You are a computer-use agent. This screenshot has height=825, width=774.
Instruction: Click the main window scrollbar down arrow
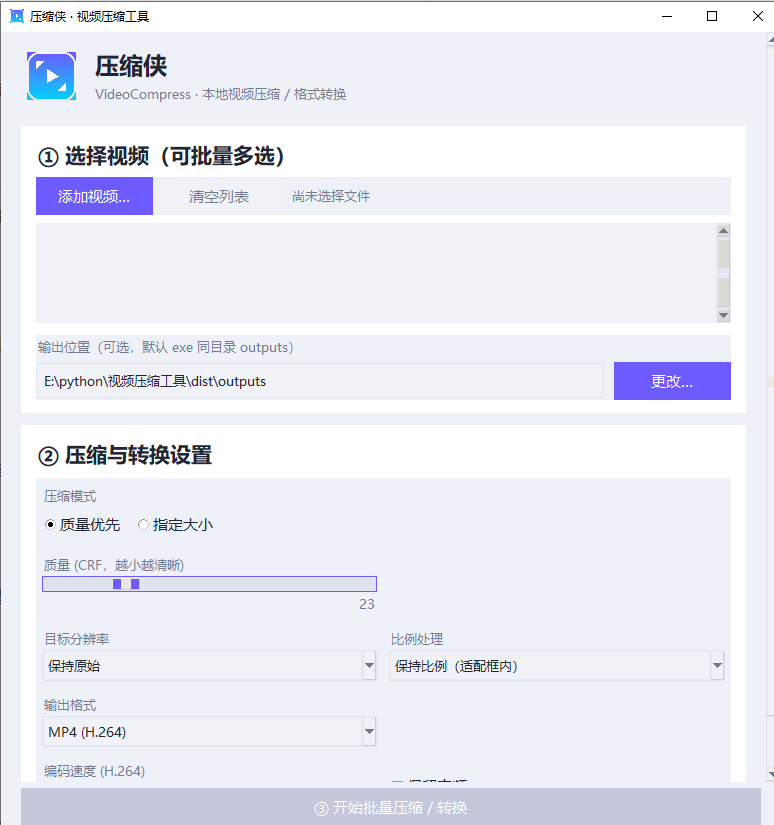770,774
